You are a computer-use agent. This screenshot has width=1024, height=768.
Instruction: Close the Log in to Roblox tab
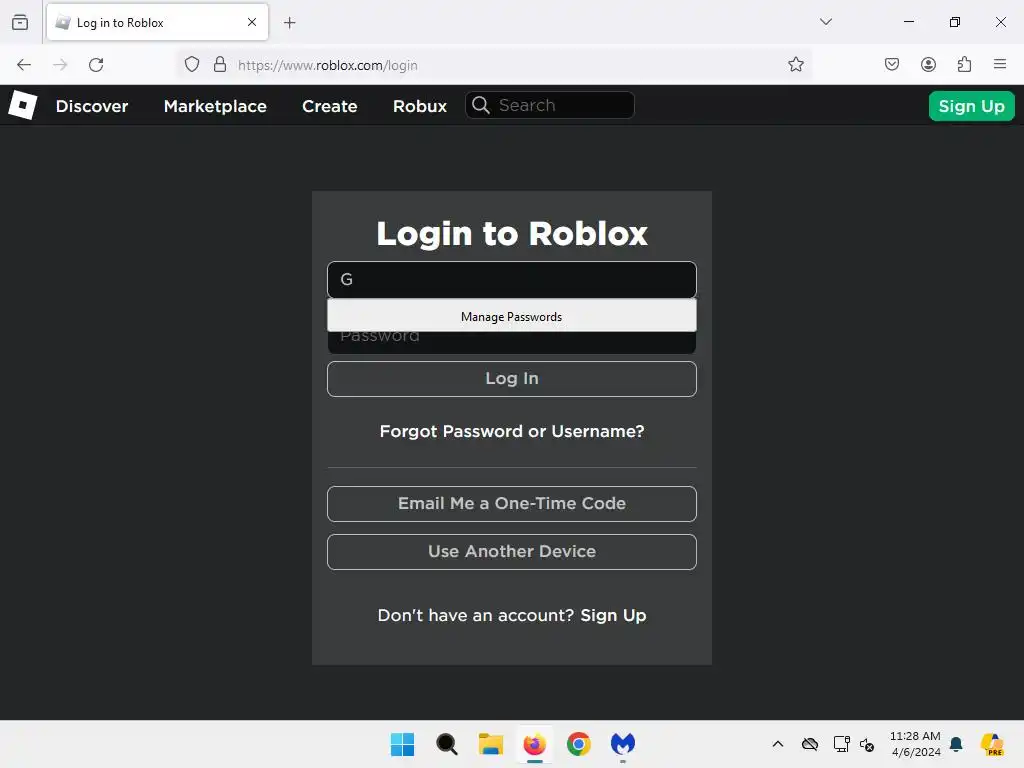pos(252,22)
